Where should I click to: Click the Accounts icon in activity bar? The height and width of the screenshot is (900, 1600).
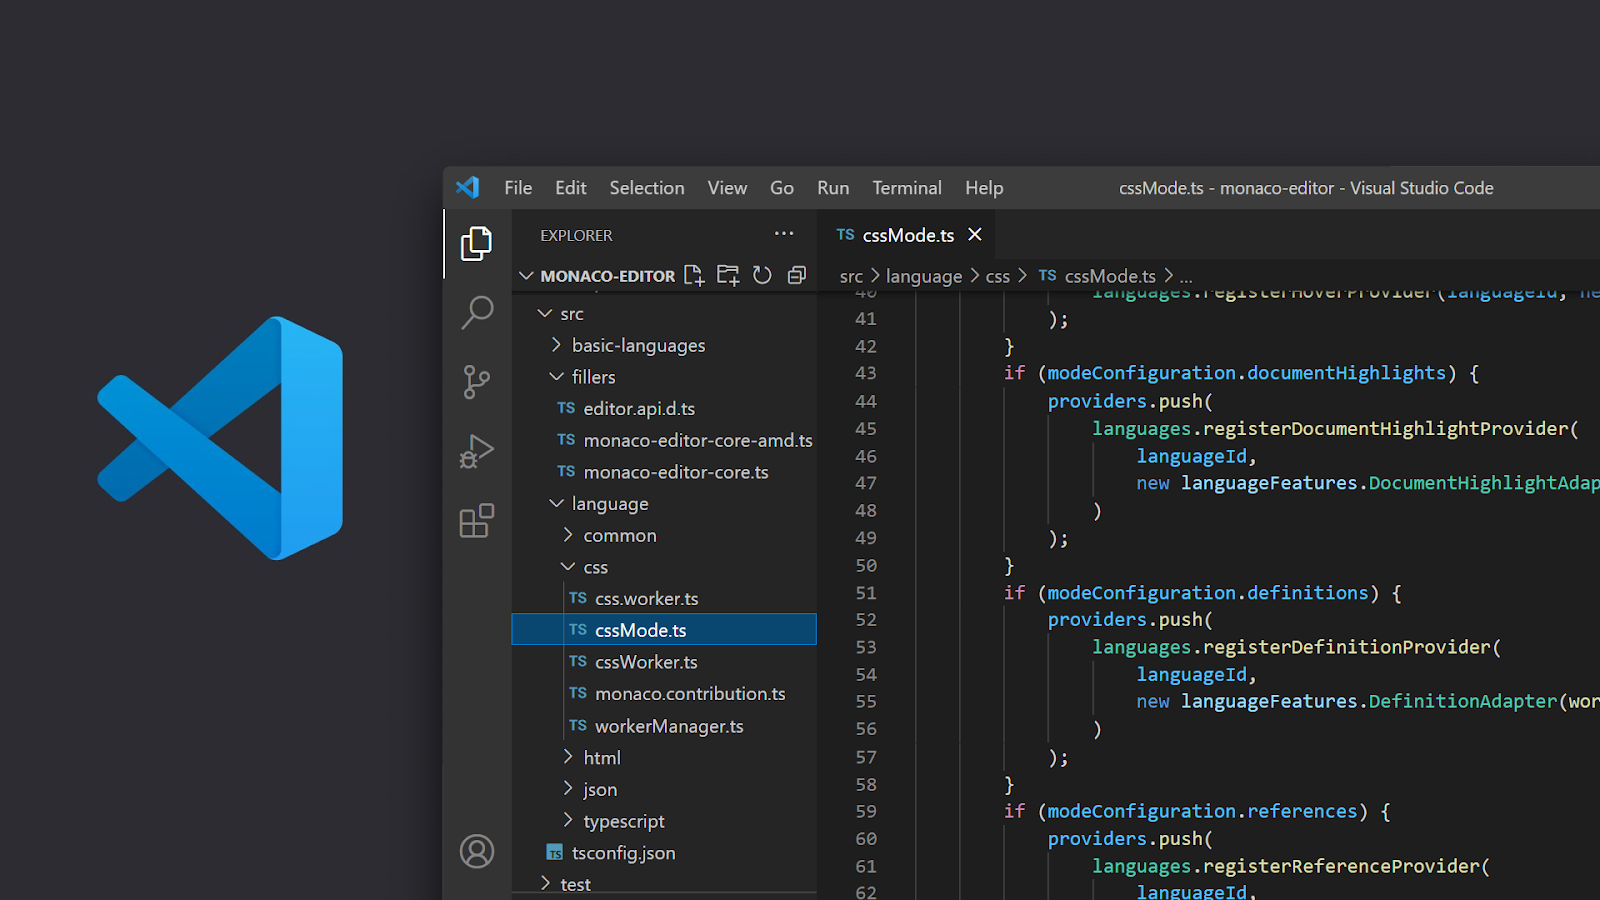click(477, 852)
